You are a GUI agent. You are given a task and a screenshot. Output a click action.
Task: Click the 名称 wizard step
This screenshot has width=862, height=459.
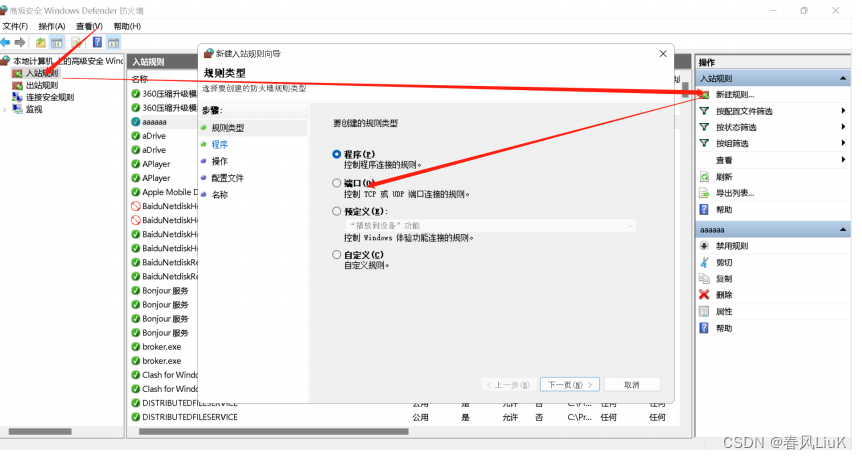(219, 195)
